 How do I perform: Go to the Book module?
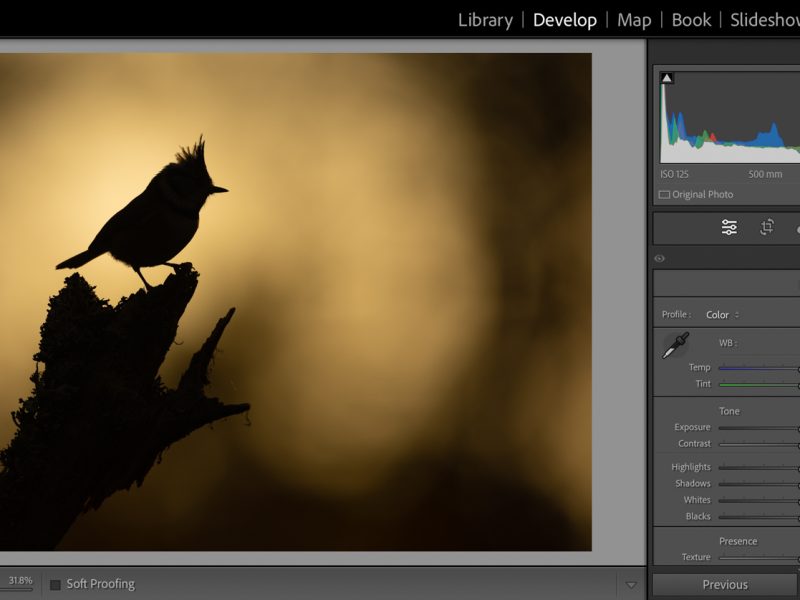pyautogui.click(x=691, y=20)
